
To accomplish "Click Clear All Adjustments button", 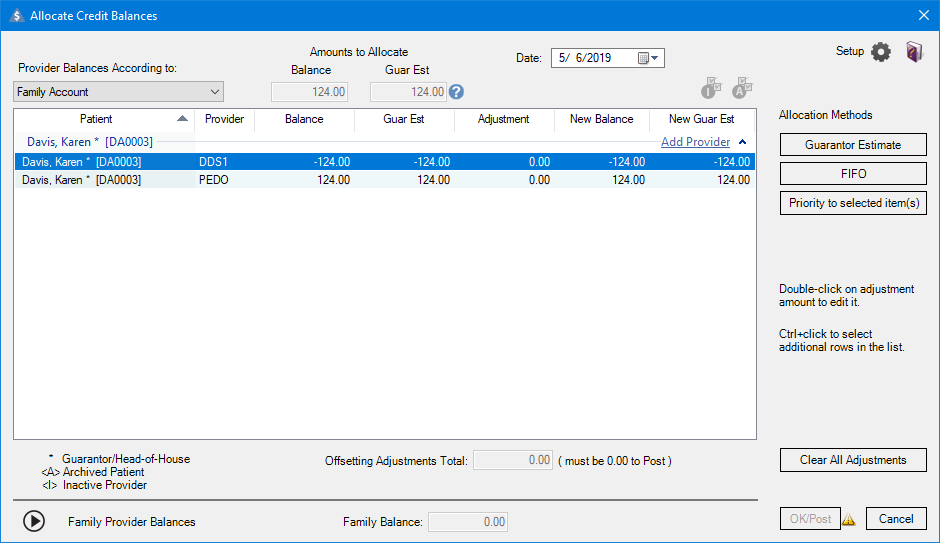I will [x=853, y=460].
